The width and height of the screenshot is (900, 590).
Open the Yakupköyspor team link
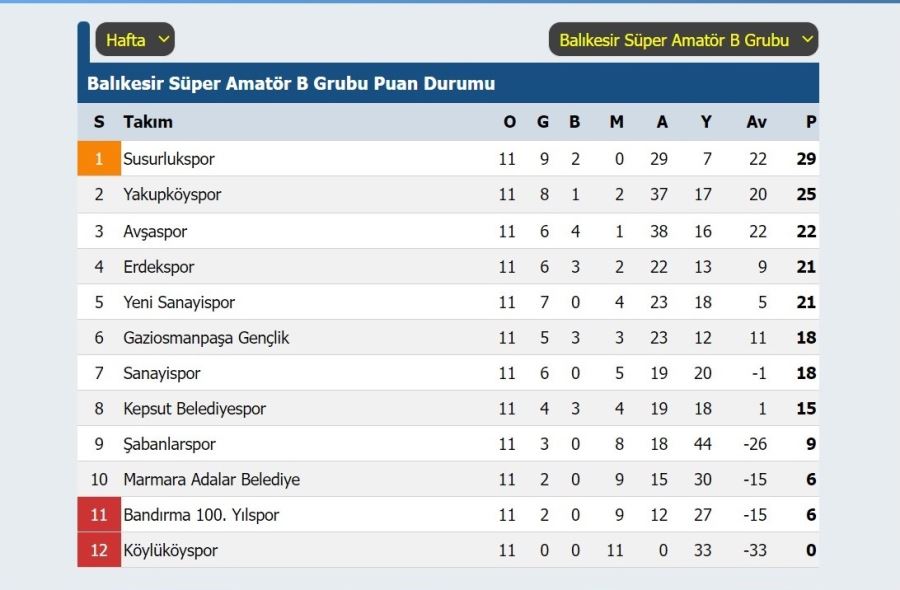tap(172, 195)
